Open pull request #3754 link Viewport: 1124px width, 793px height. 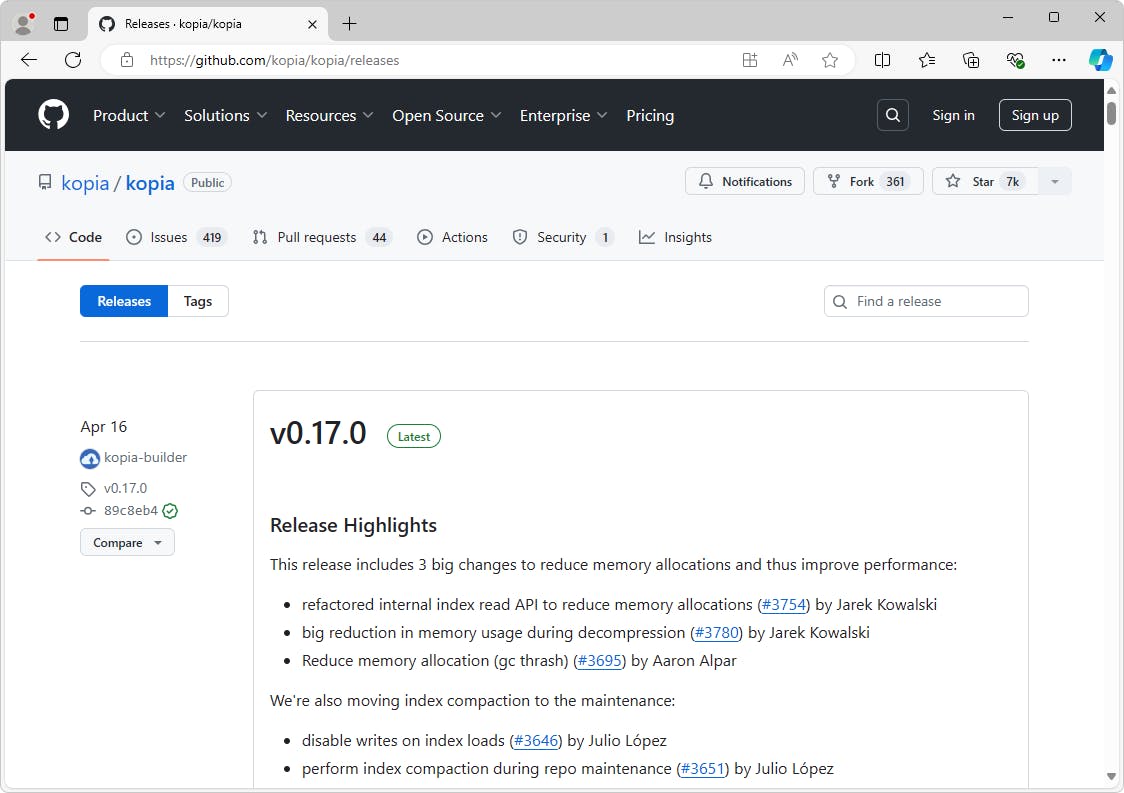(784, 604)
